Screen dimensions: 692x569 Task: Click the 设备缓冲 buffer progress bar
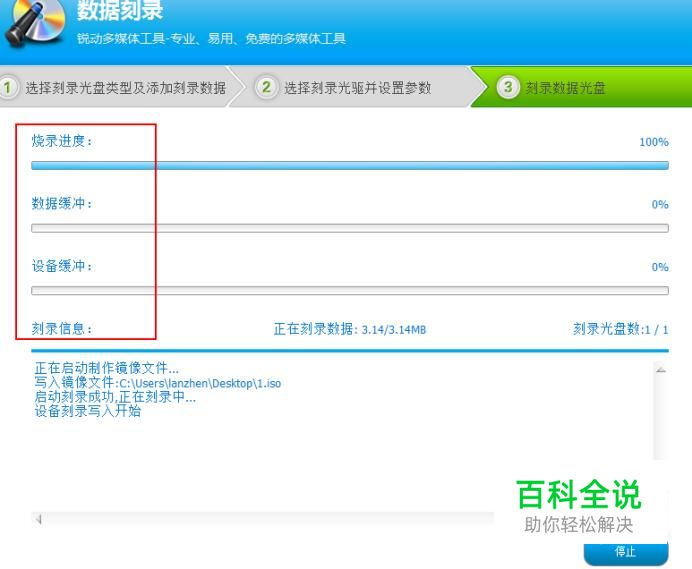pos(350,290)
